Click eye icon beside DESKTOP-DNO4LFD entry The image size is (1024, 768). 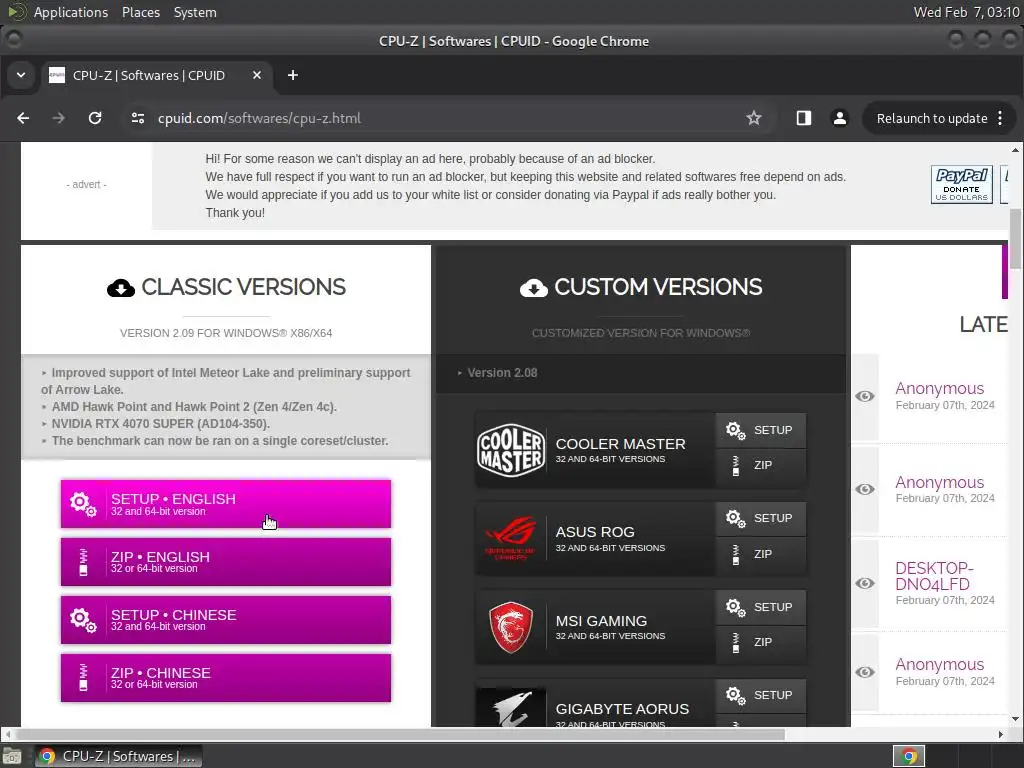(x=865, y=583)
